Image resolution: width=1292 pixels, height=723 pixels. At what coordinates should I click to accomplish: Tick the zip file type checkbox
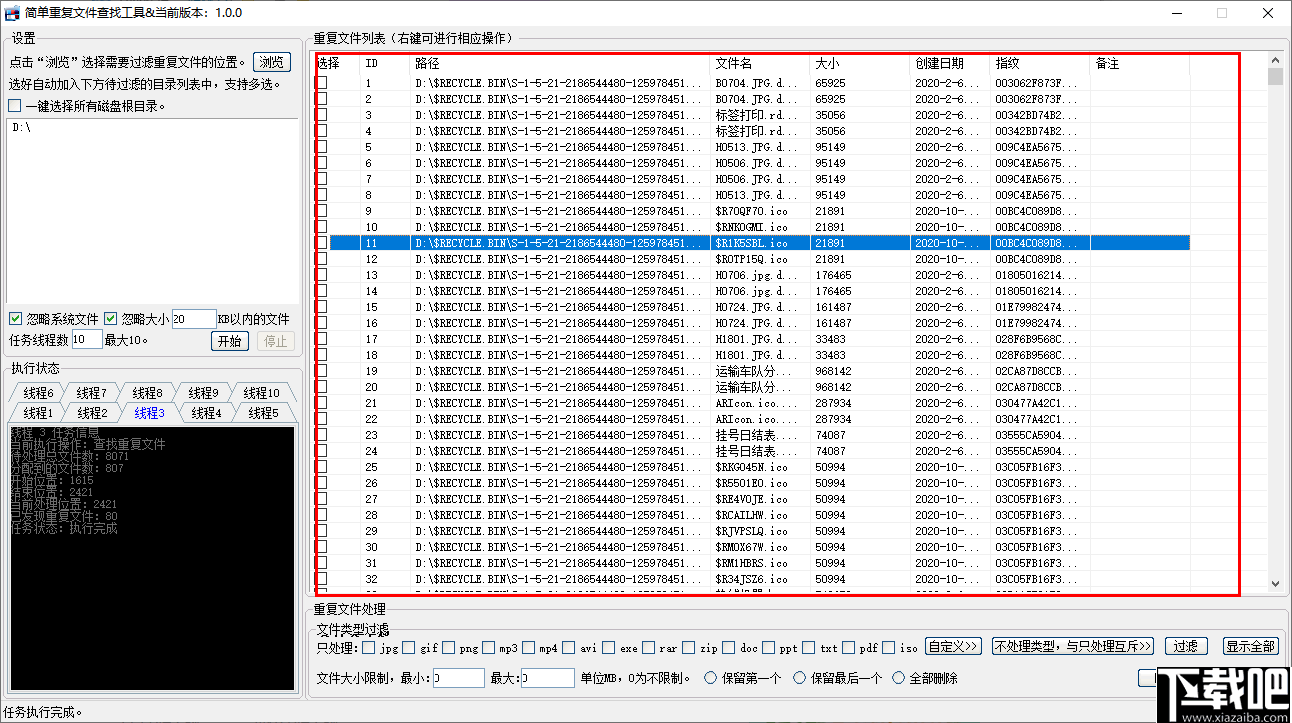[689, 648]
